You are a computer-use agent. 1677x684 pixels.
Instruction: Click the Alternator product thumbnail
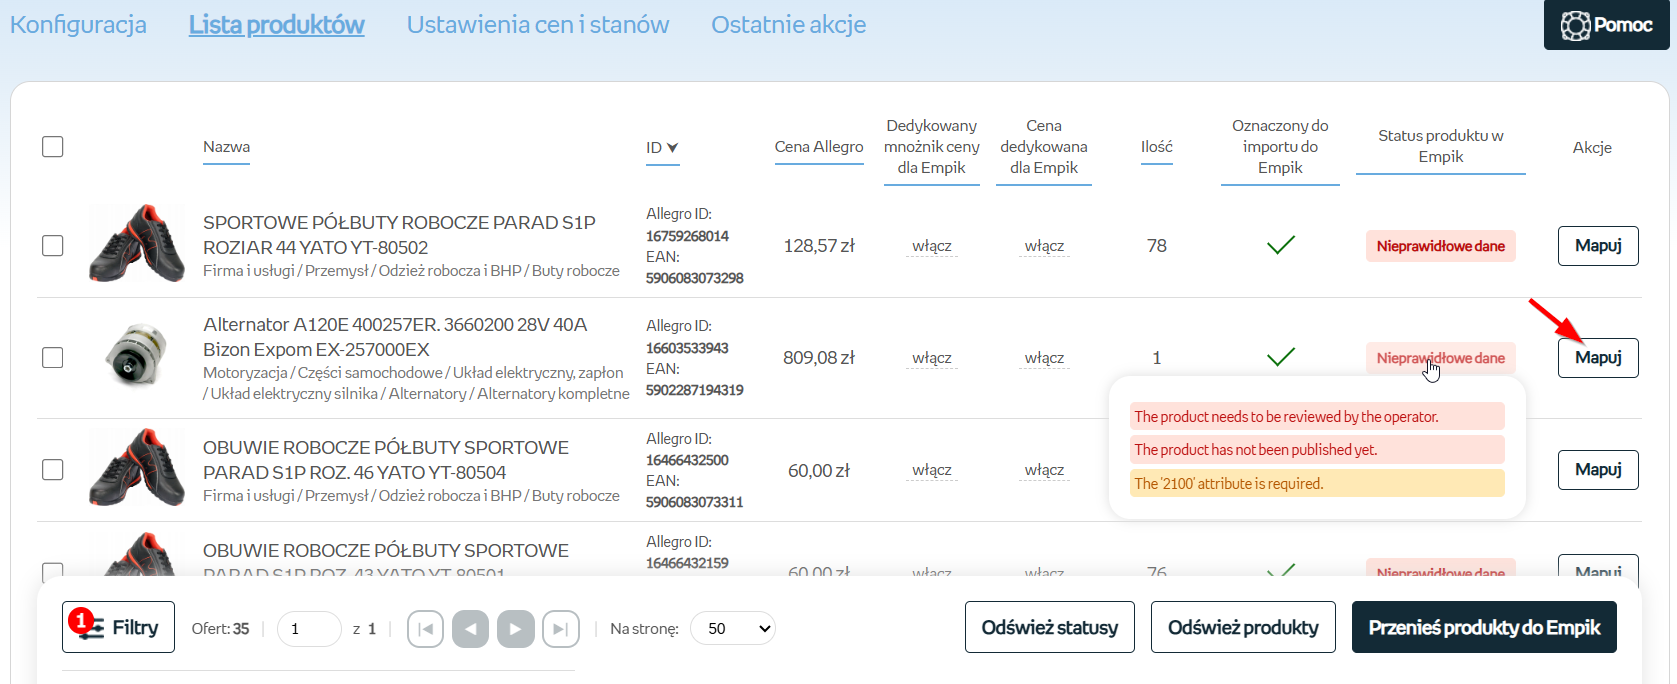coord(137,356)
